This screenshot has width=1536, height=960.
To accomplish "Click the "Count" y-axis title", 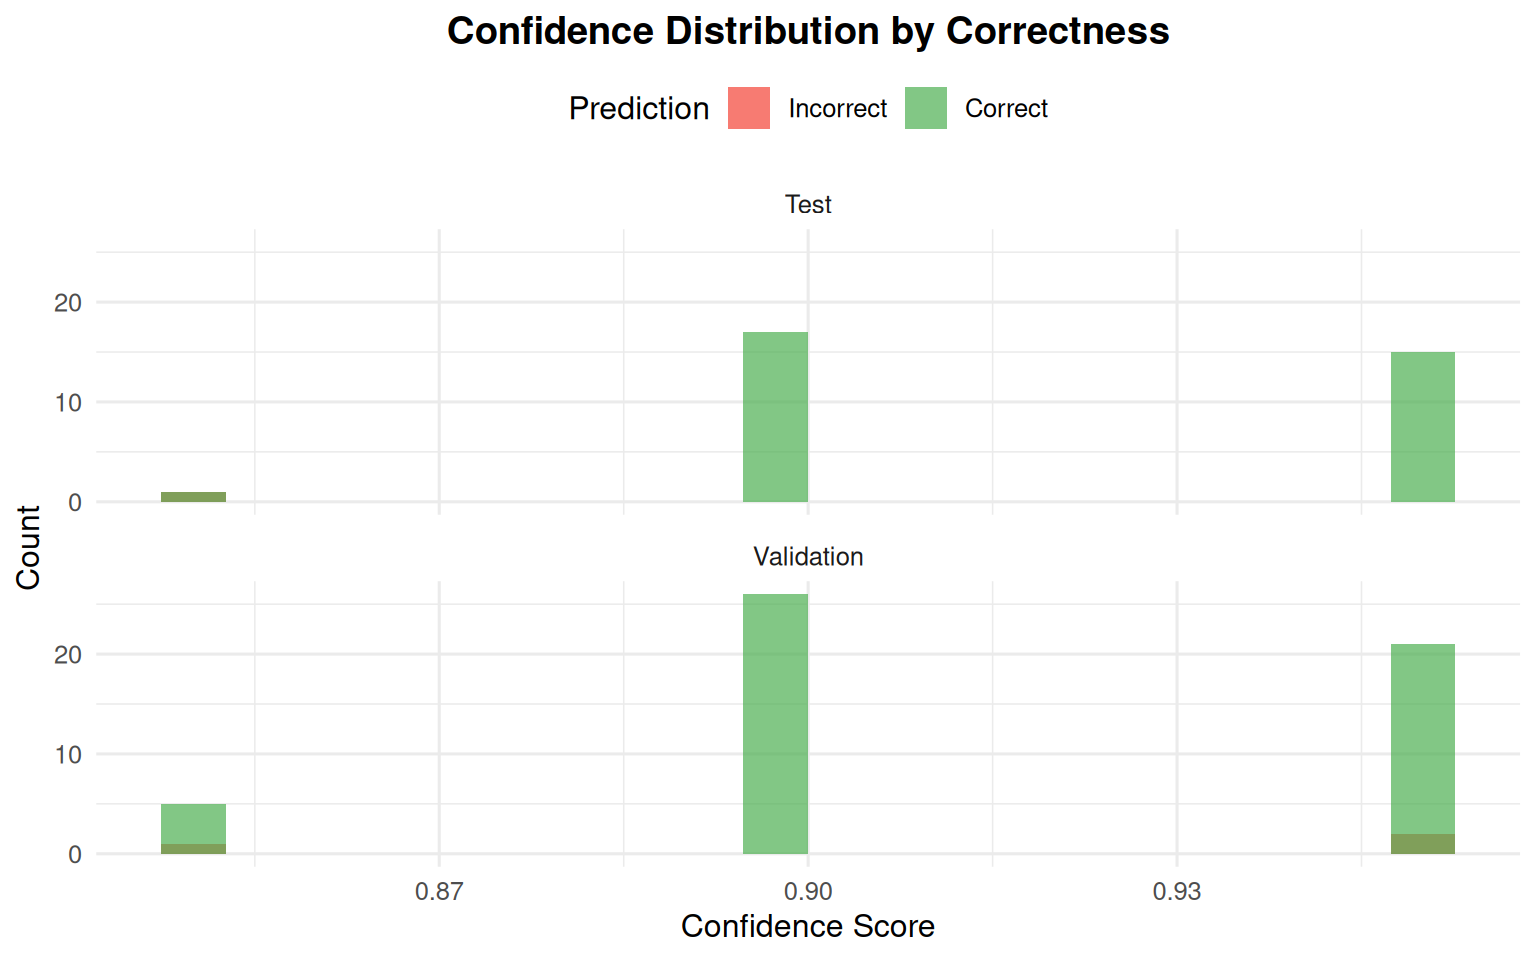I will 28,547.
